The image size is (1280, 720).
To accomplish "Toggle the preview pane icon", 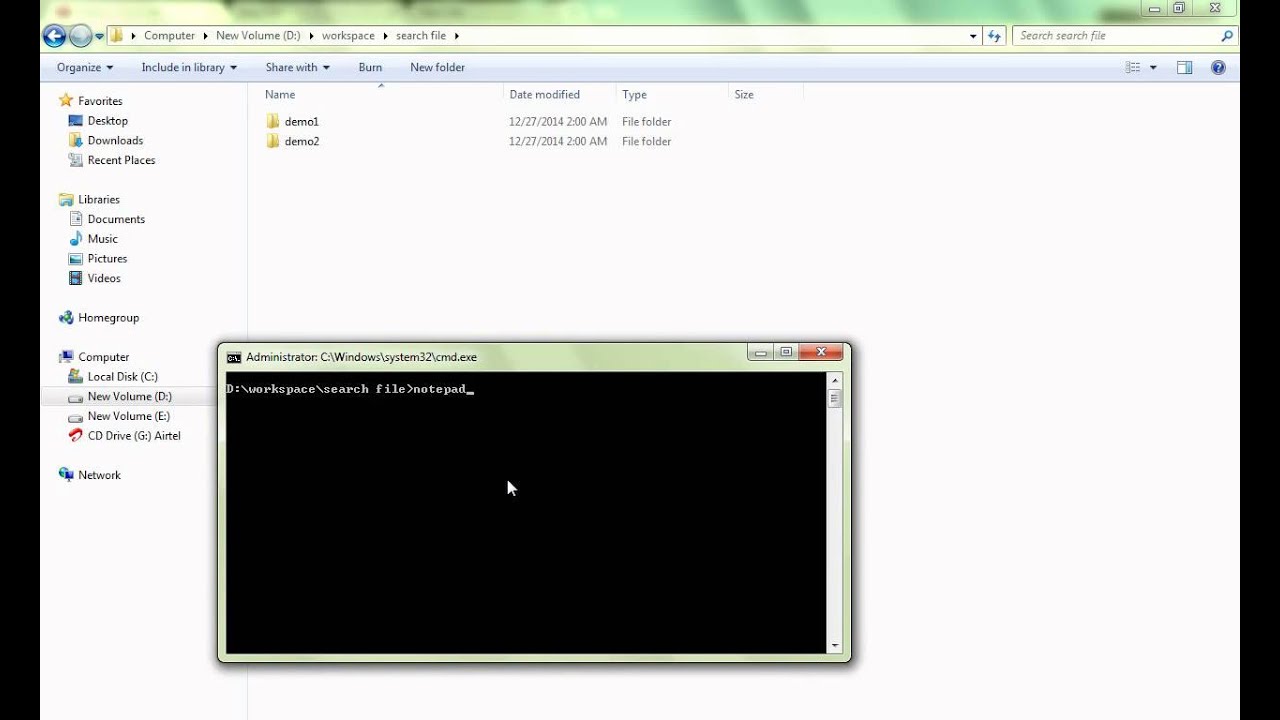I will (x=1184, y=68).
